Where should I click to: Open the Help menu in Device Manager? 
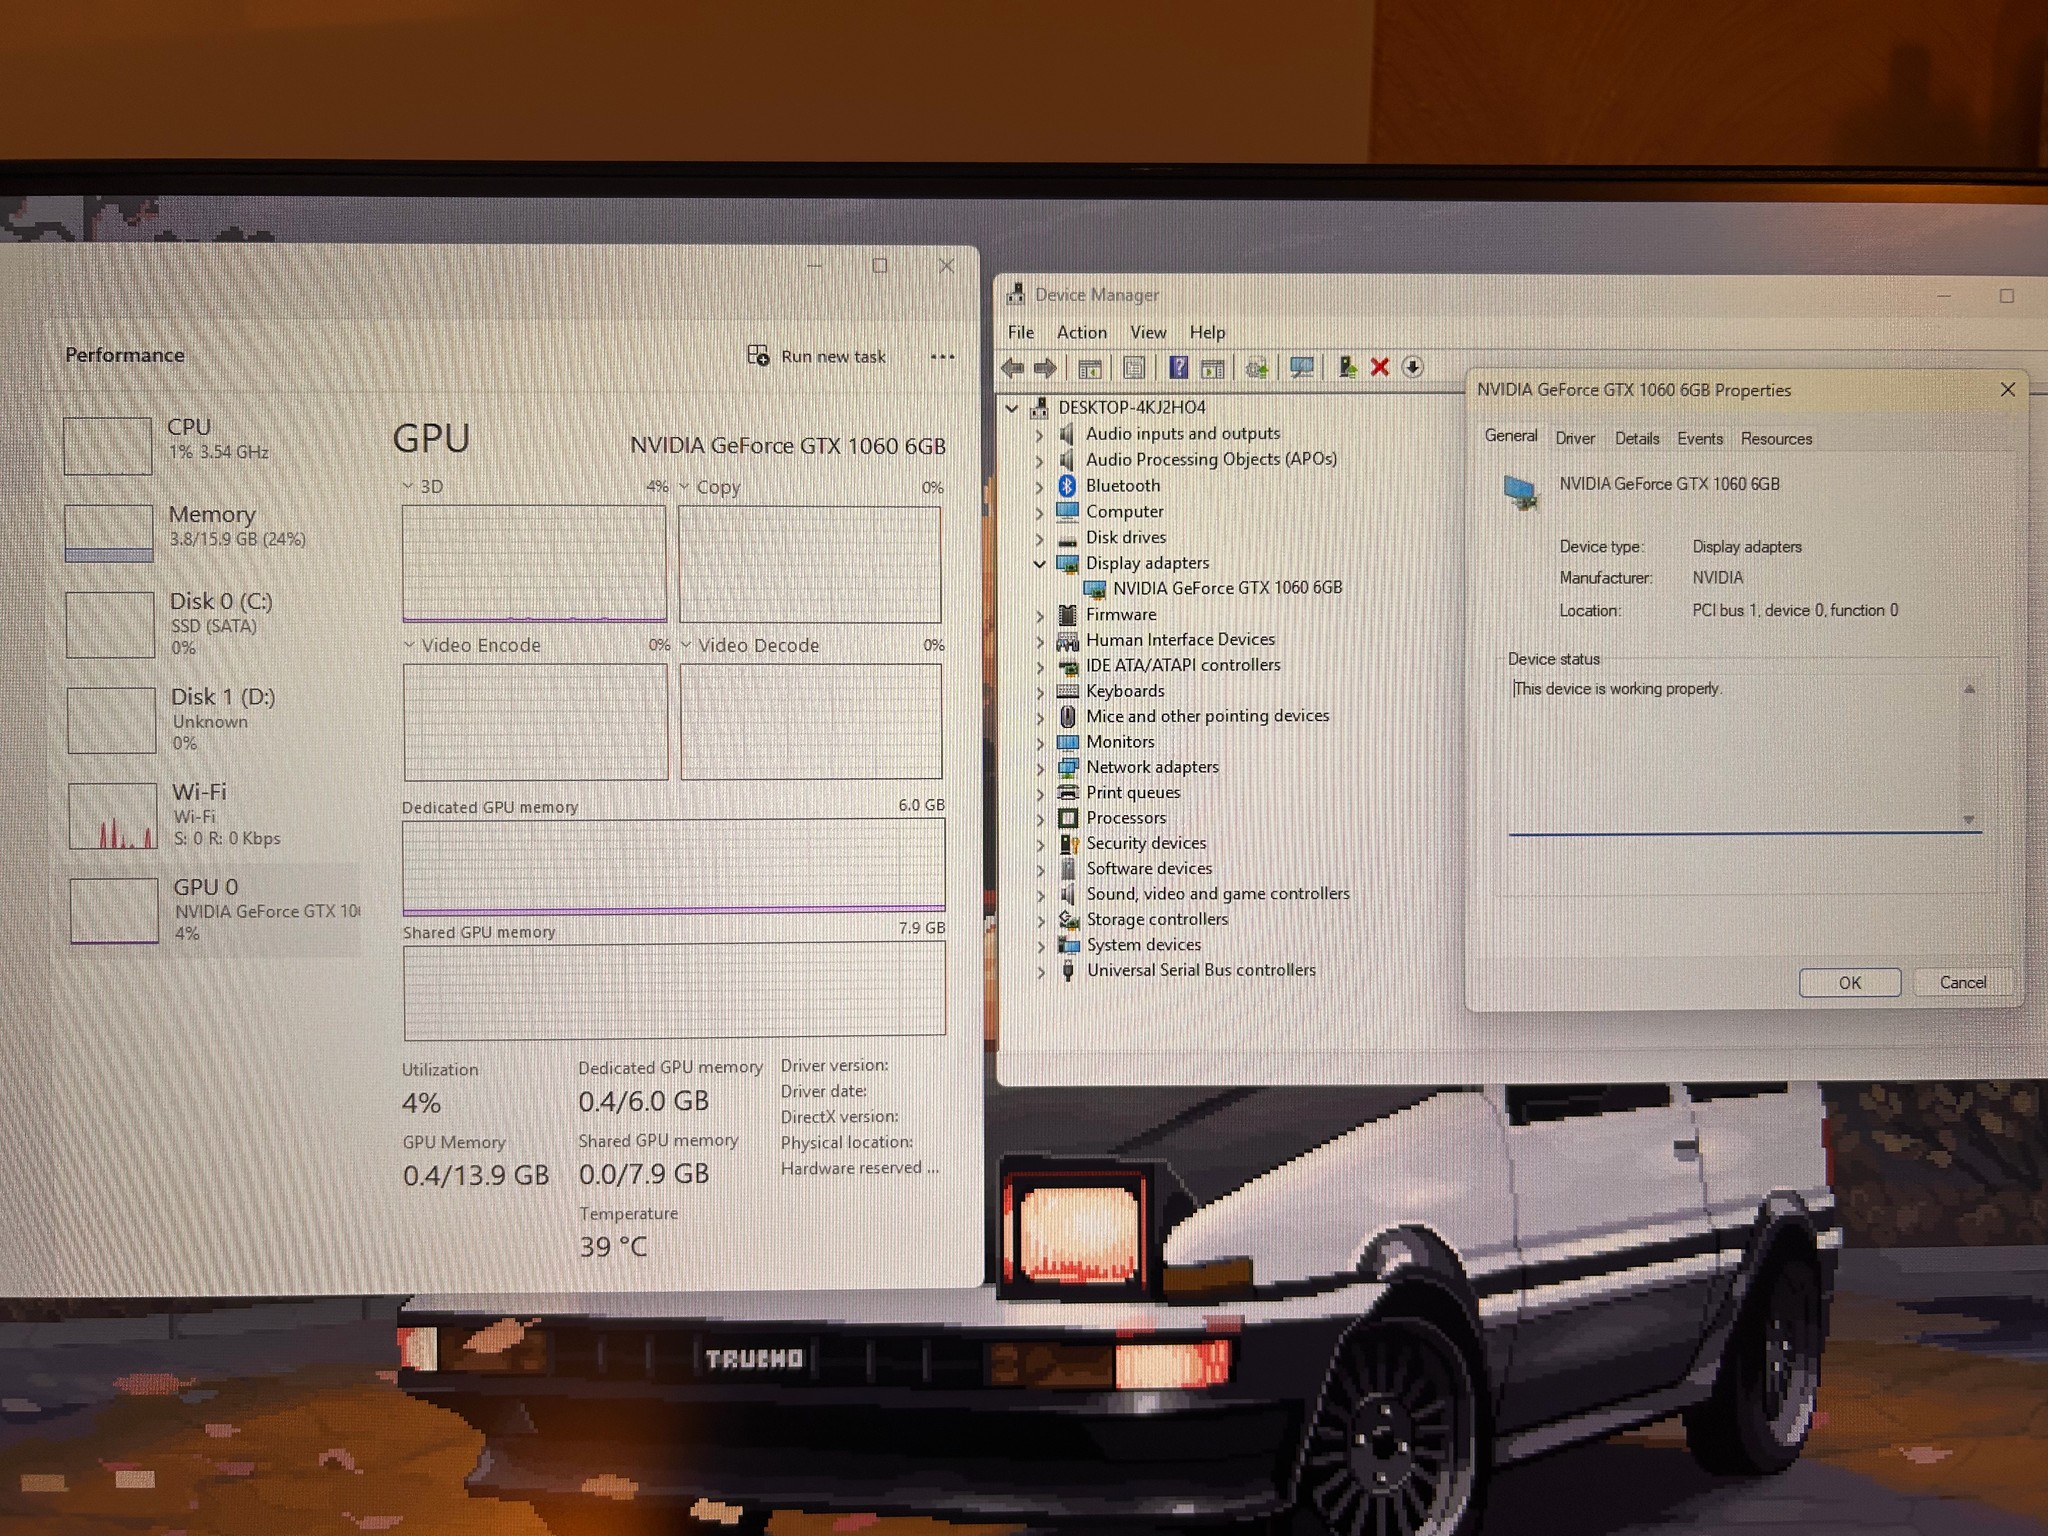[x=1207, y=332]
